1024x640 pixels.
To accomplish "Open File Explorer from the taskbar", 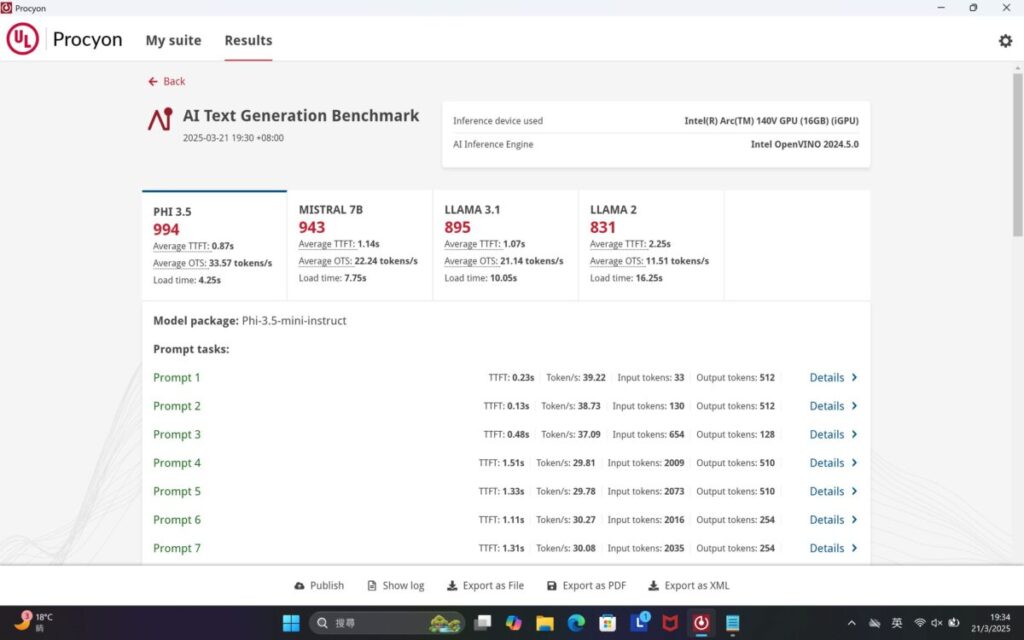I will 545,623.
